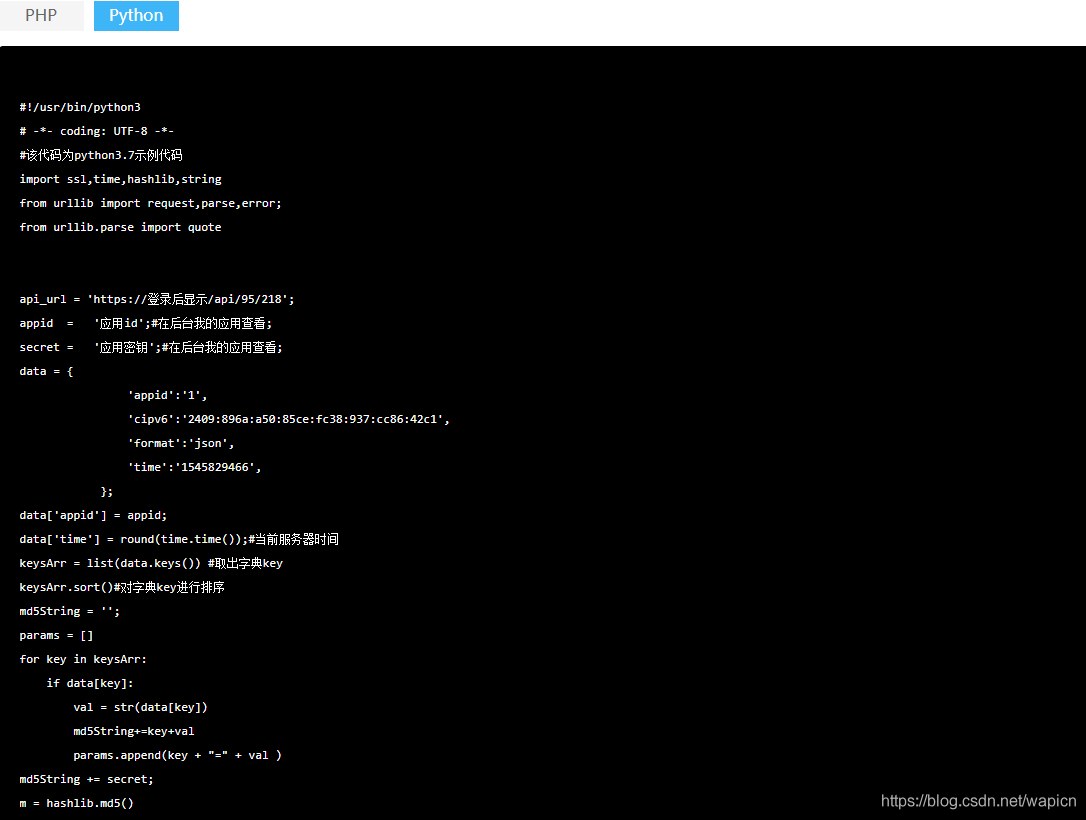Screen dimensions: 1086x820
Task: Click 'keysArr = list(data.keys())' line
Action: pos(151,563)
